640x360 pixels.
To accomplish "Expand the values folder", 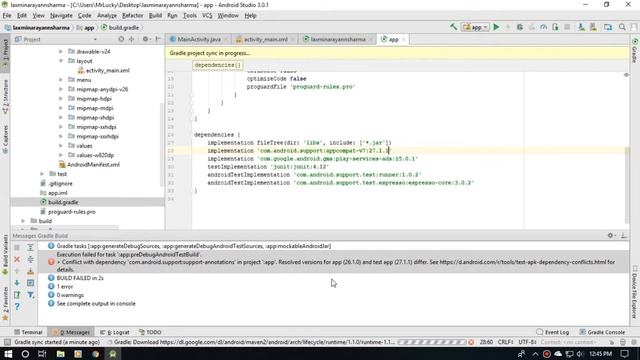I will pyautogui.click(x=61, y=145).
